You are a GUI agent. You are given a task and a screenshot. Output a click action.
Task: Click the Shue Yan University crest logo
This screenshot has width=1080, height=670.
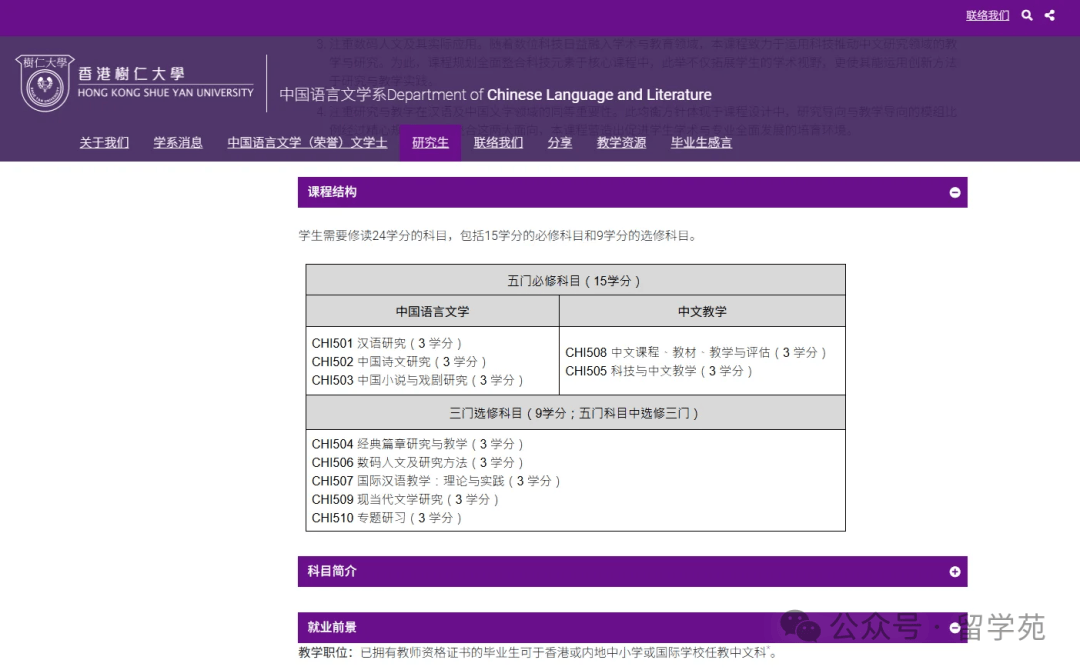tap(45, 84)
